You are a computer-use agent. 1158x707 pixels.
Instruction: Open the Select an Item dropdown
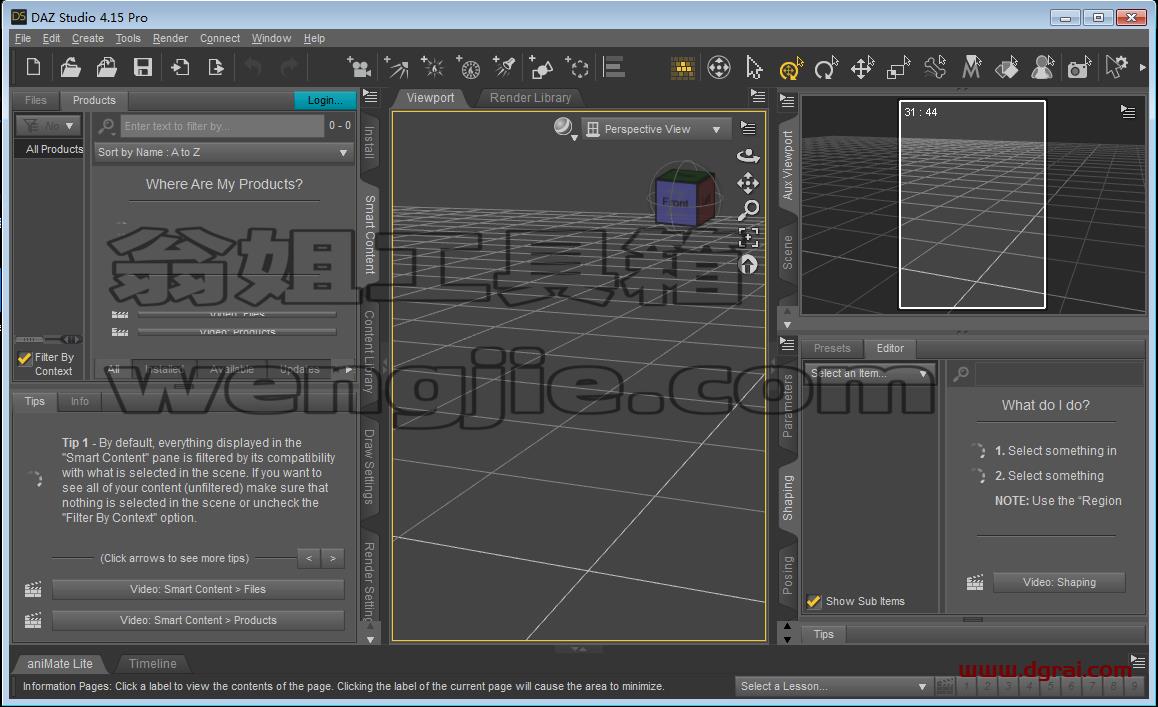[868, 374]
